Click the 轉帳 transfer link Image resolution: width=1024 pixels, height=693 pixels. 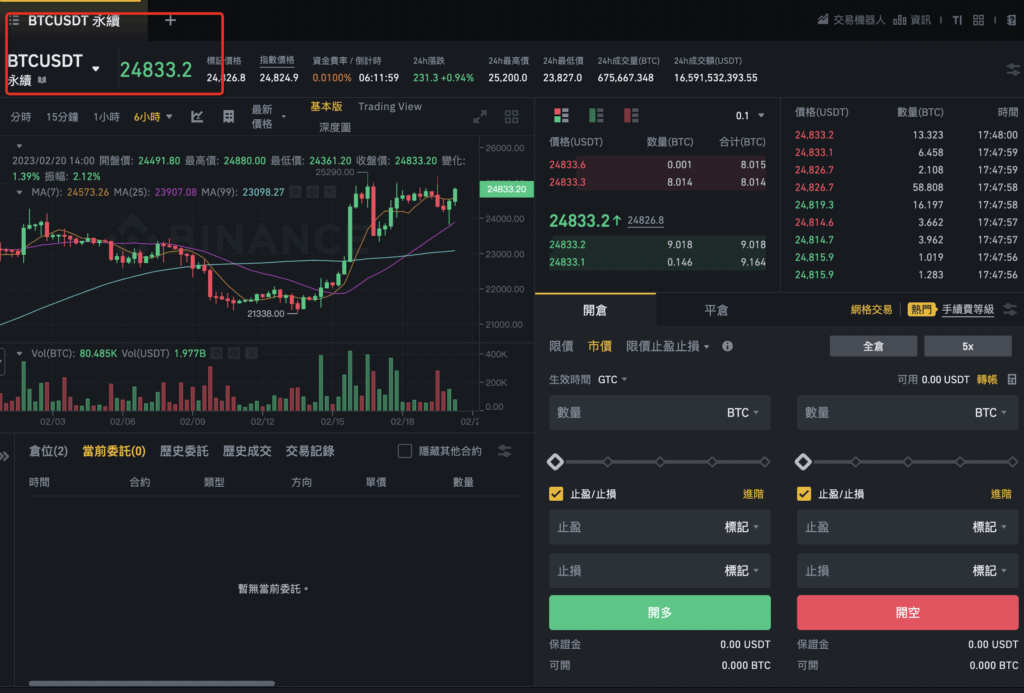(x=987, y=379)
